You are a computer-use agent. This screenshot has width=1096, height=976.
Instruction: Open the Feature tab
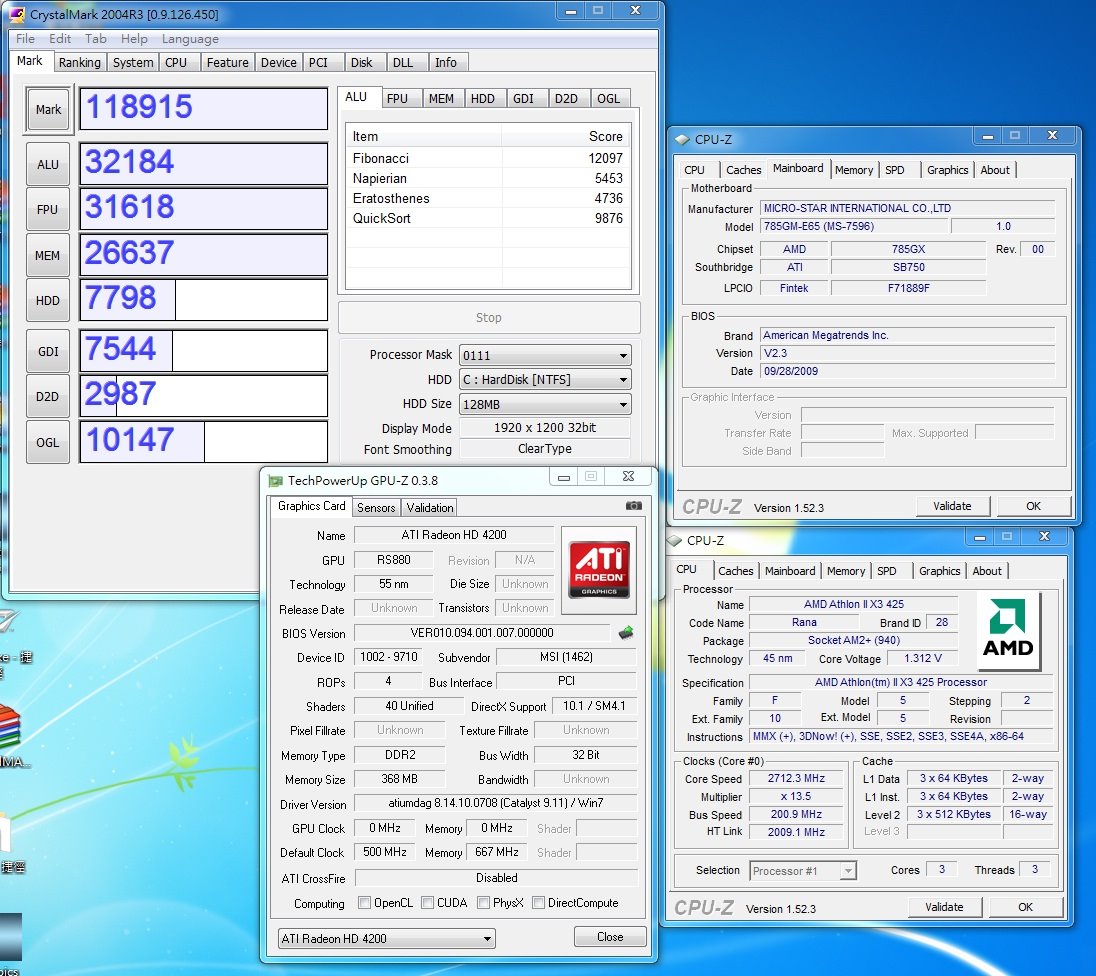click(x=227, y=62)
